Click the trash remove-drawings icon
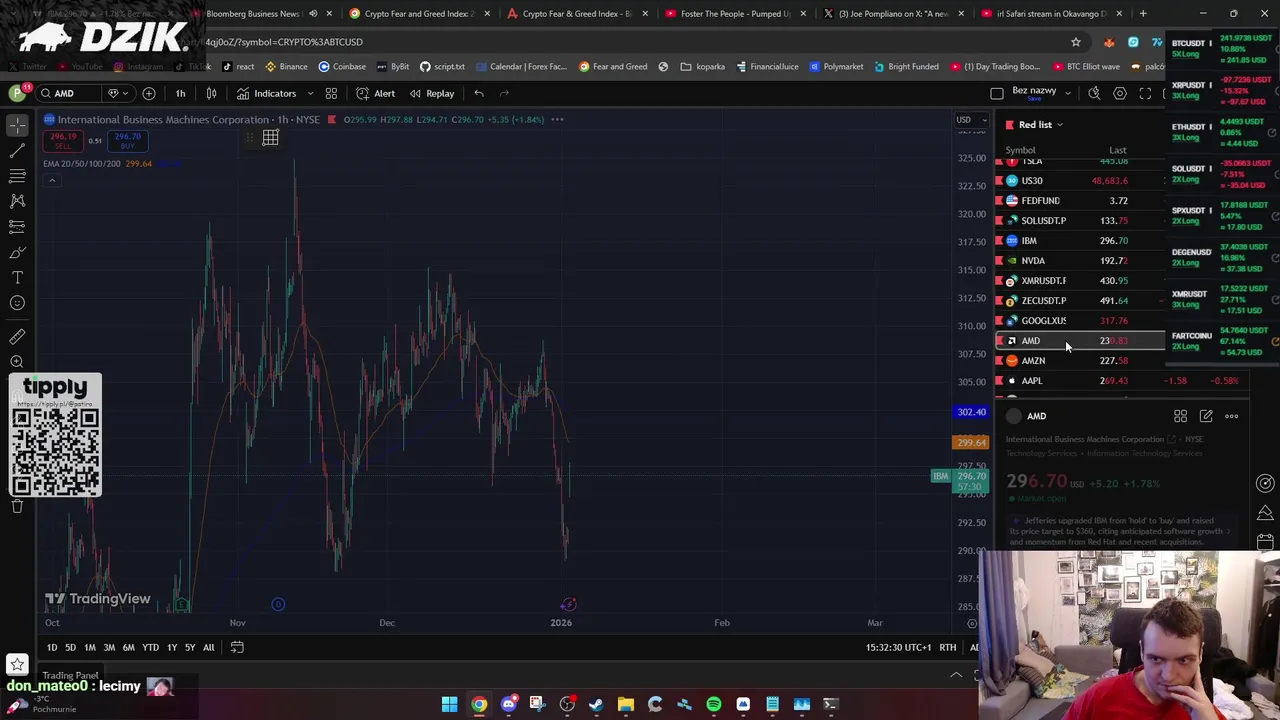This screenshot has height=720, width=1280. [17, 506]
